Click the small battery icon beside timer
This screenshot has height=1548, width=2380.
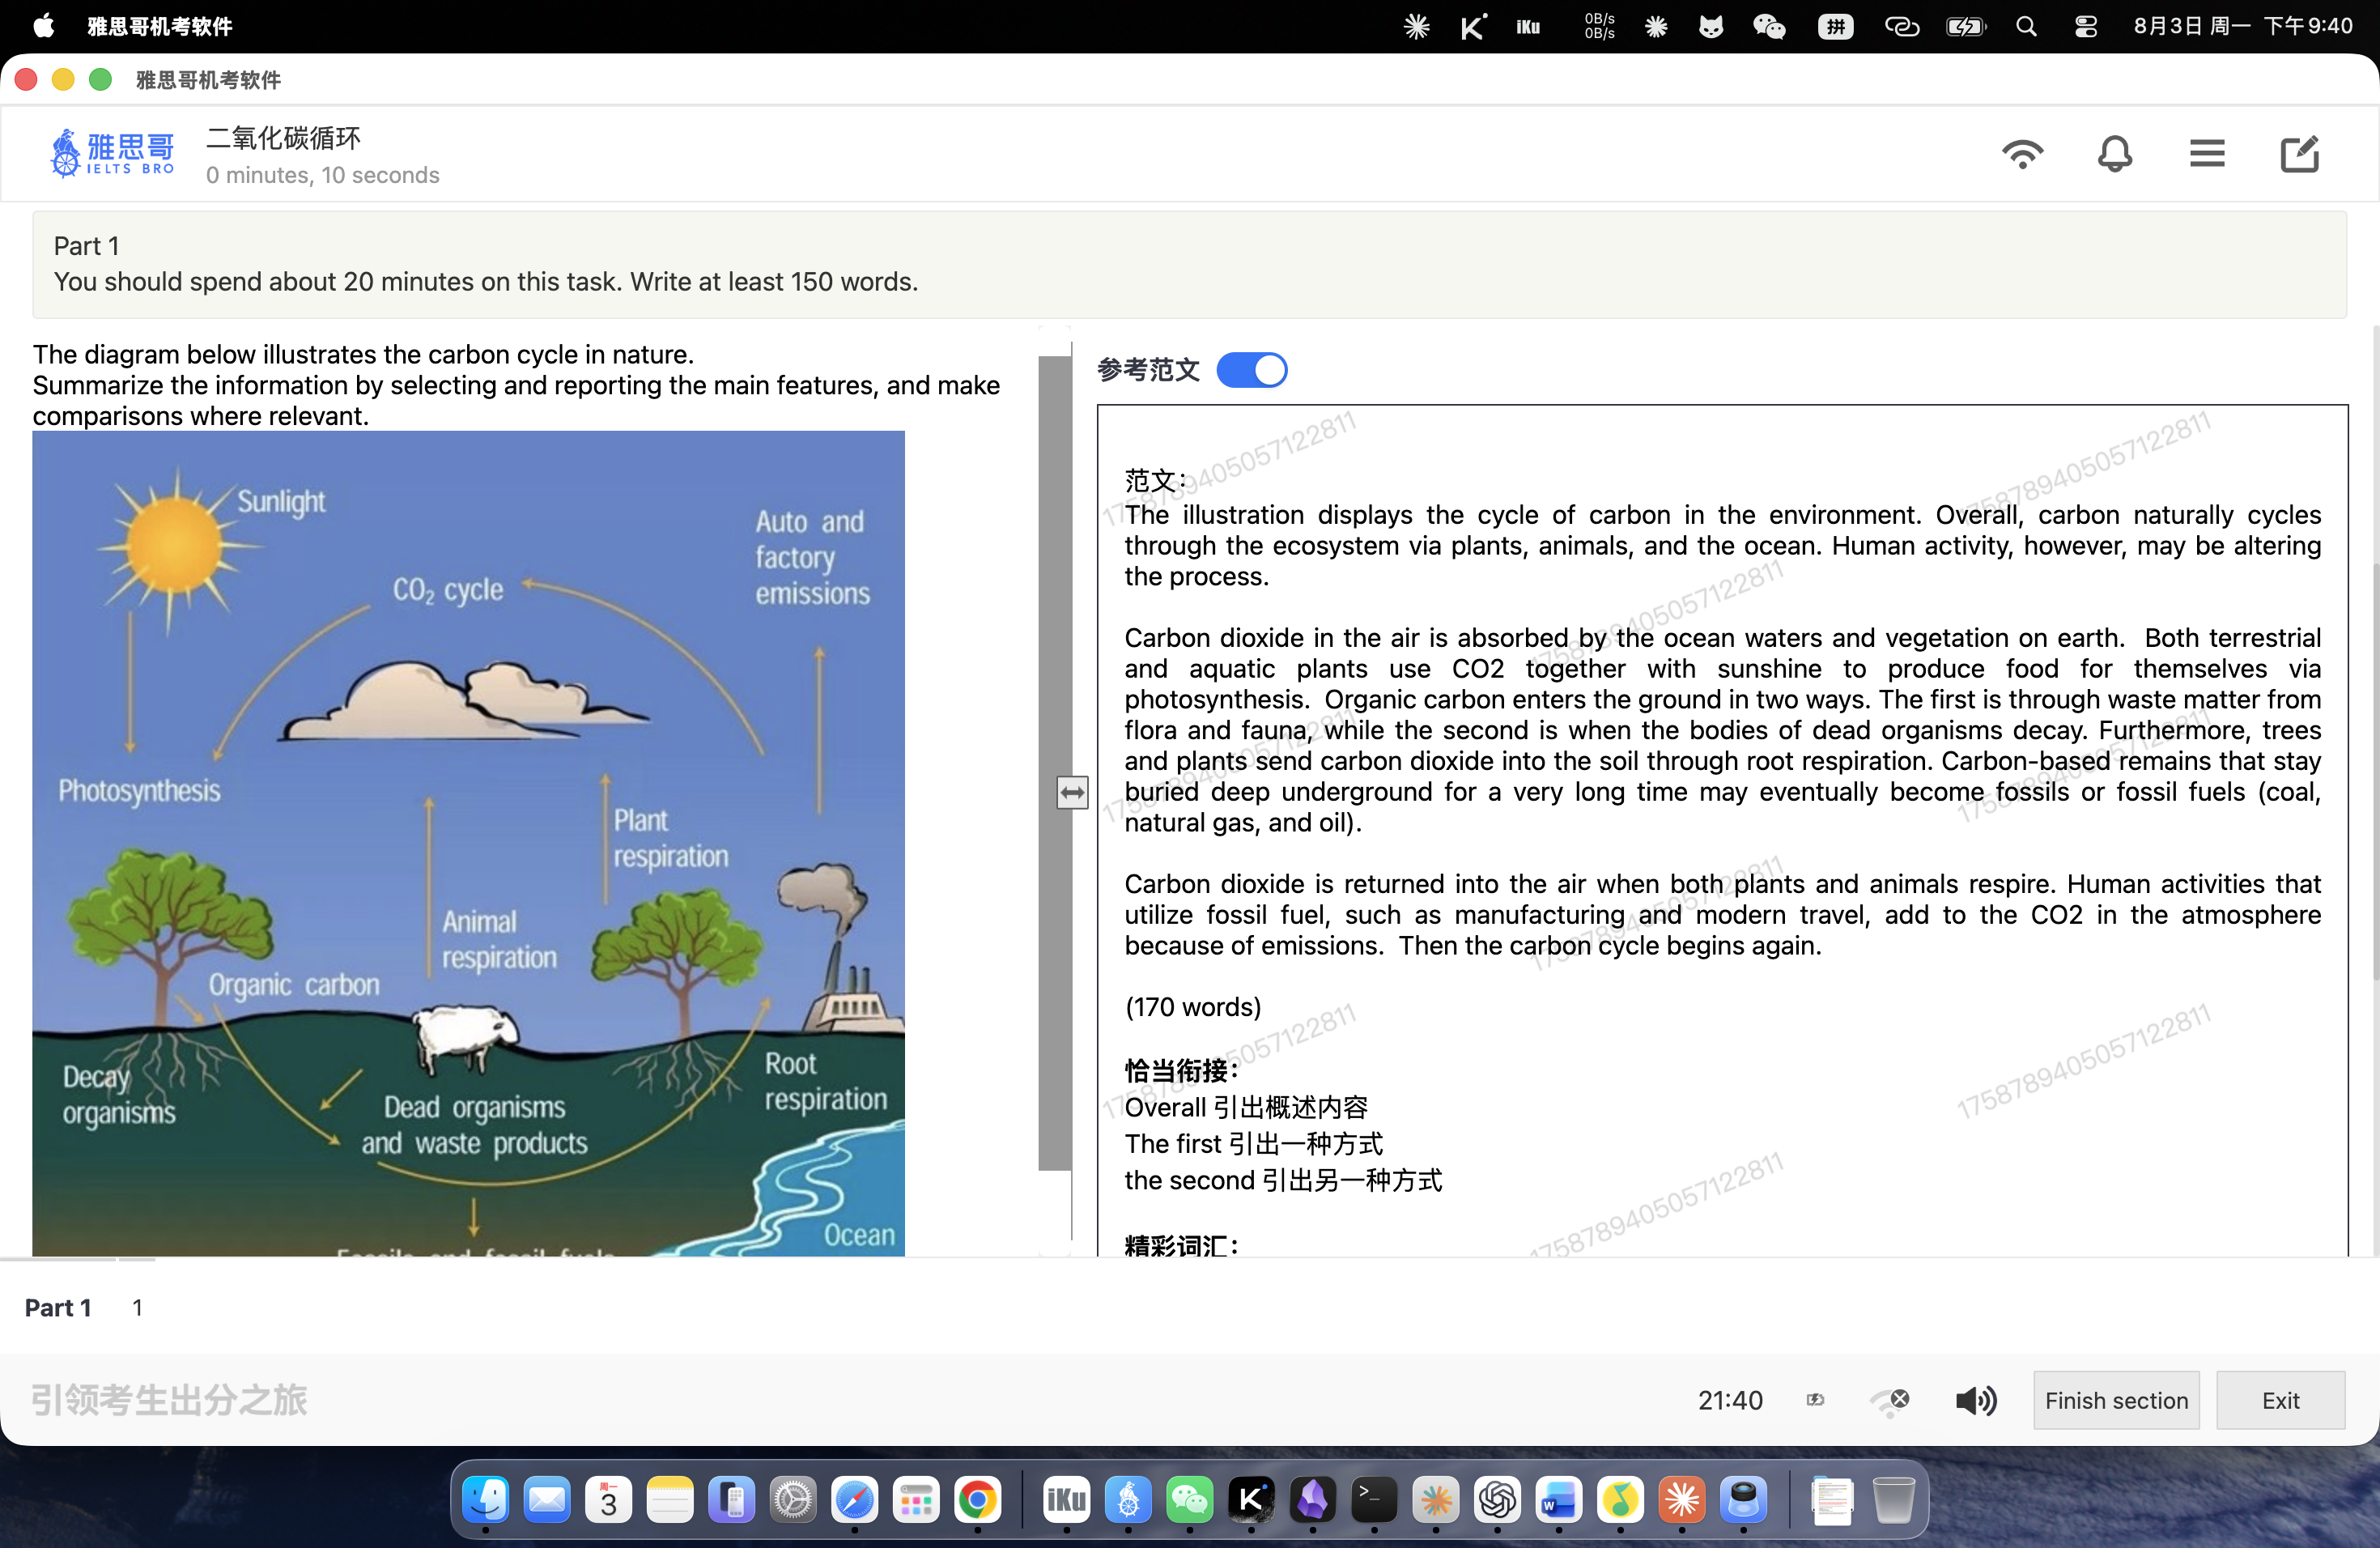[1815, 1400]
